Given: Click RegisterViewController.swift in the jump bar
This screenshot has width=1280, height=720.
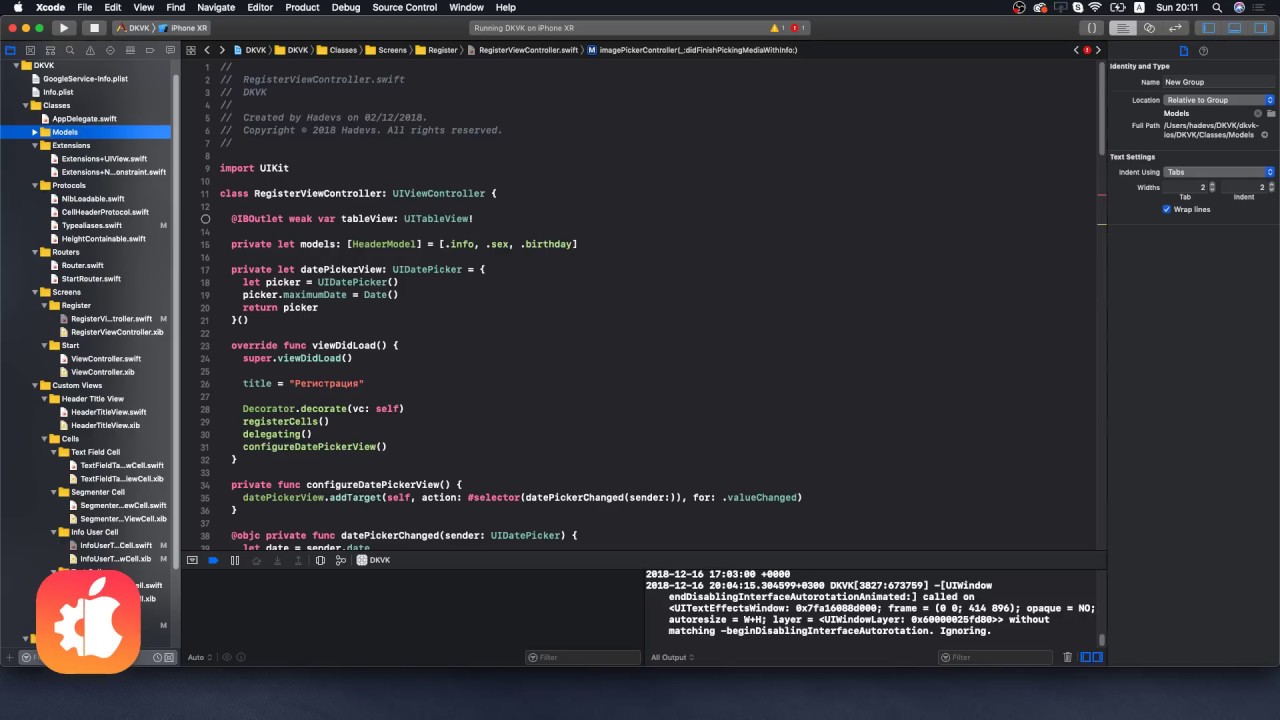Looking at the screenshot, I should (523, 50).
